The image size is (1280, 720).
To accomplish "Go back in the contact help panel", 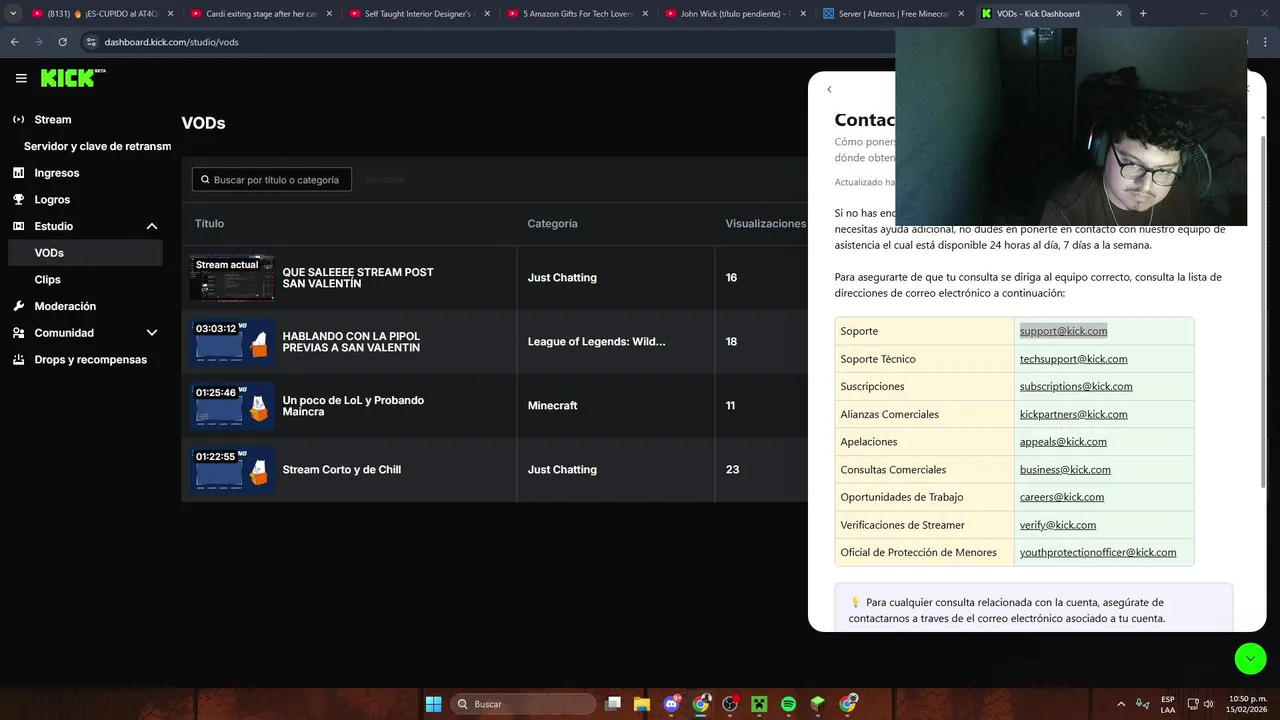I will tap(829, 90).
